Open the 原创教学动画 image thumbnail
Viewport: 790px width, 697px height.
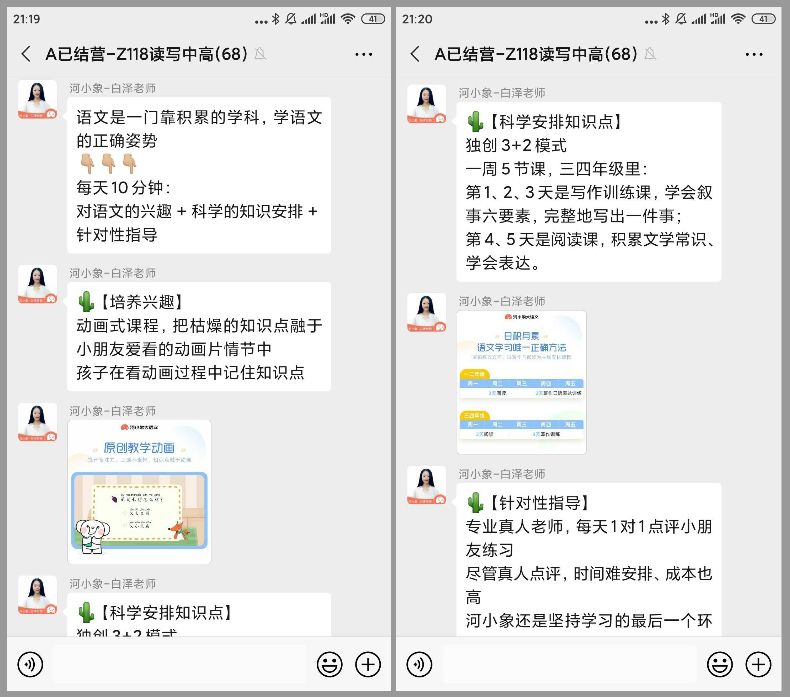[x=140, y=492]
